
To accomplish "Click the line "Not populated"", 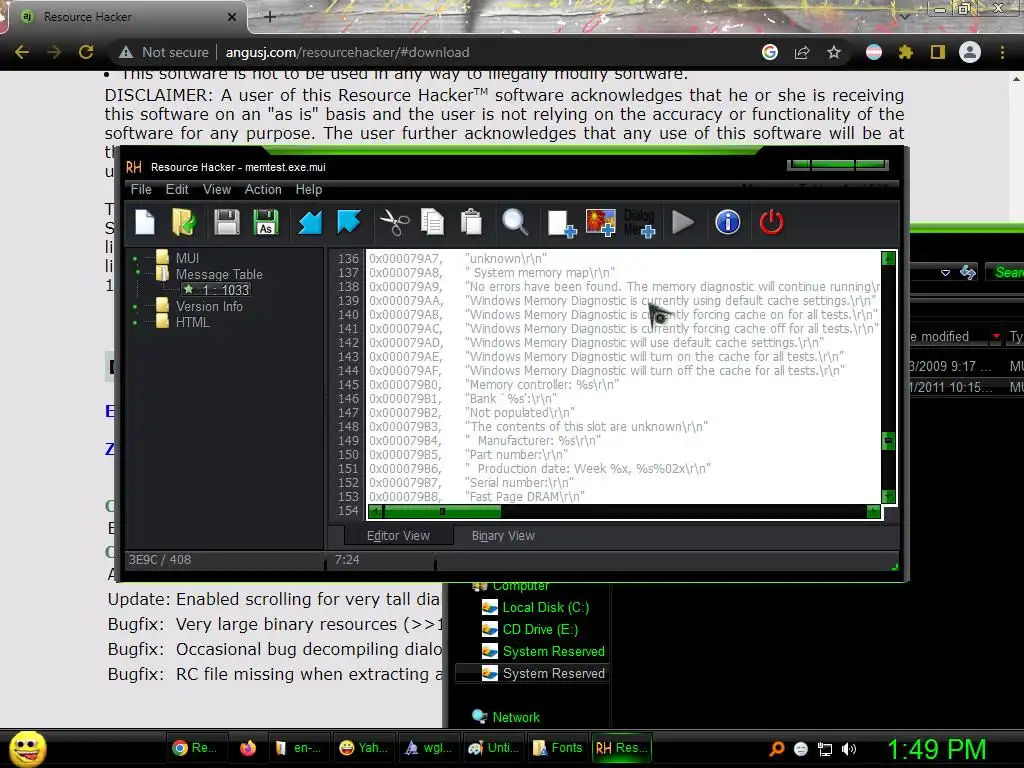I will tap(520, 413).
